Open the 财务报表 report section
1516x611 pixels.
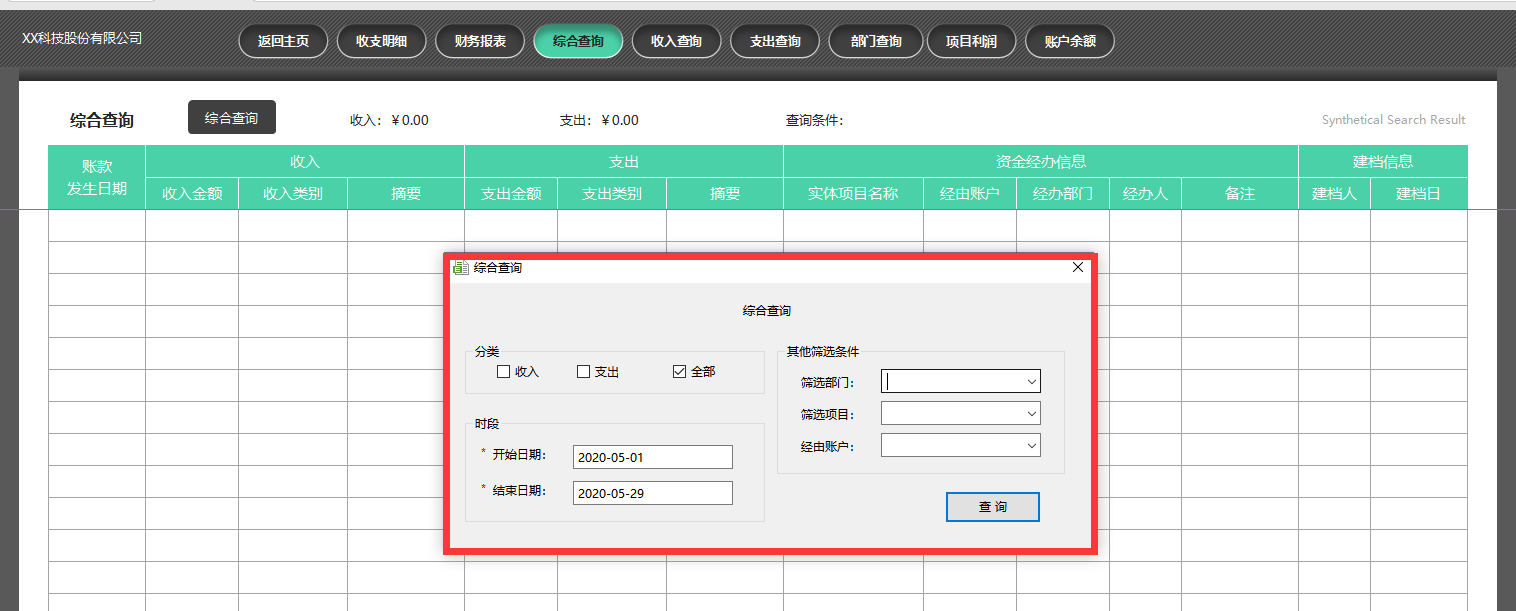(x=479, y=41)
